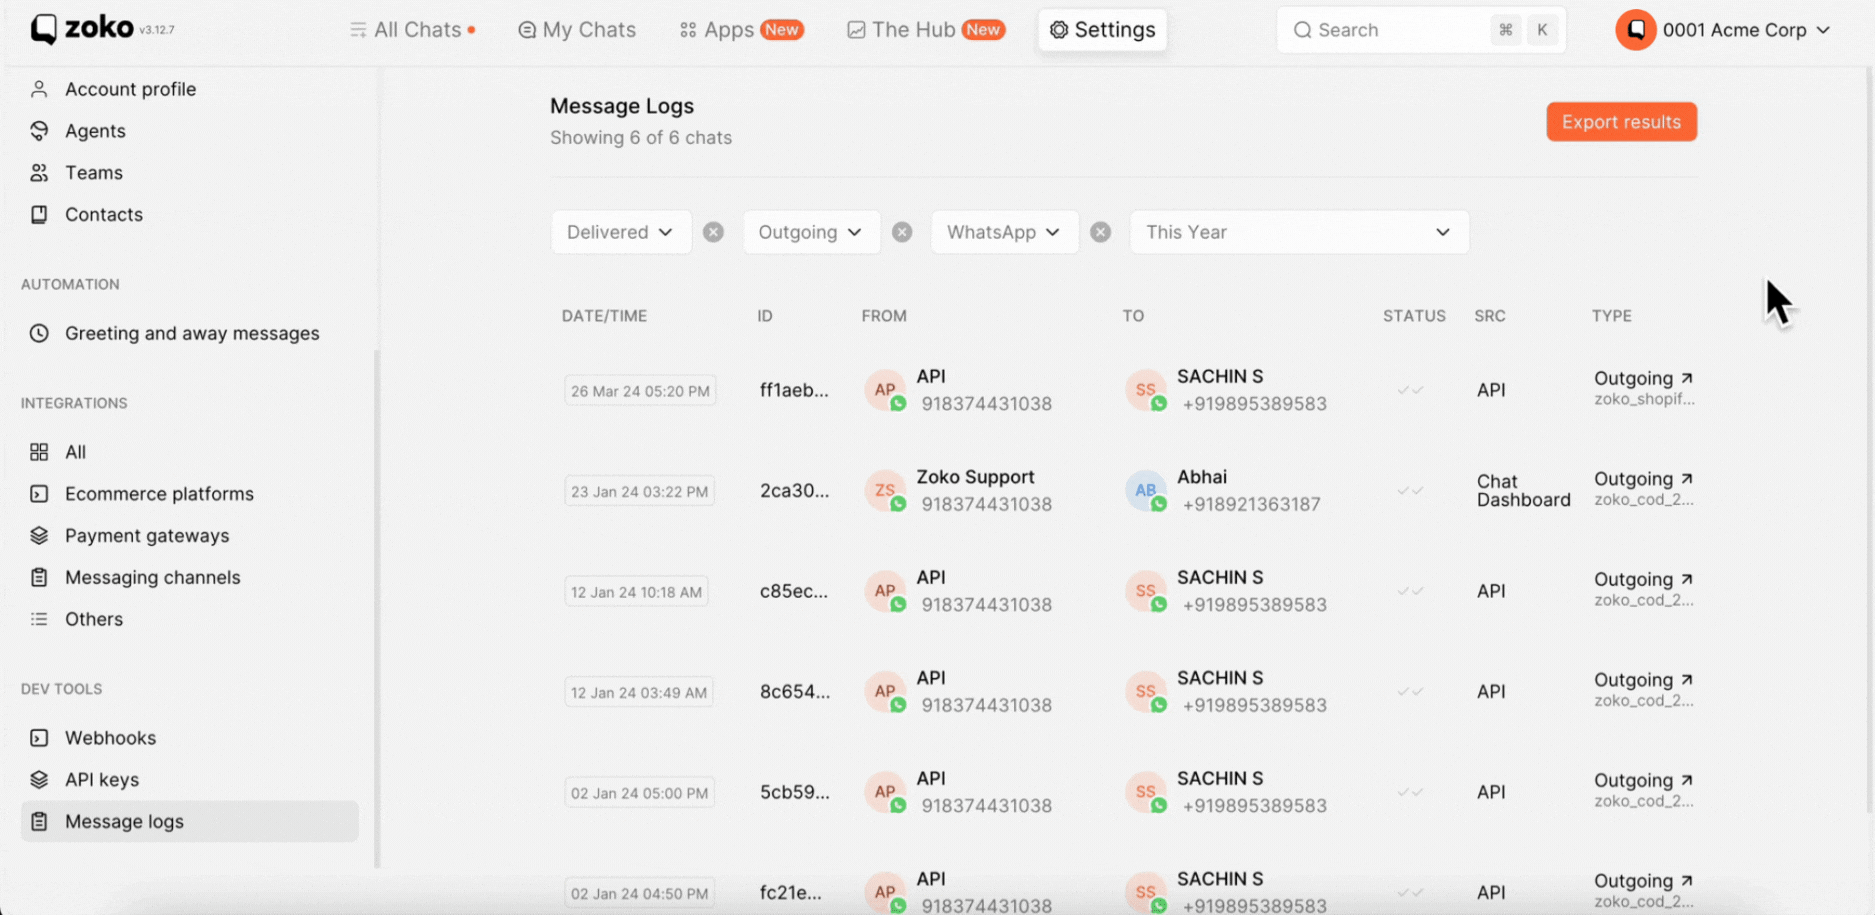Click delivered checkmarks in 12 Jan 03:49 AM row

coord(1411,691)
